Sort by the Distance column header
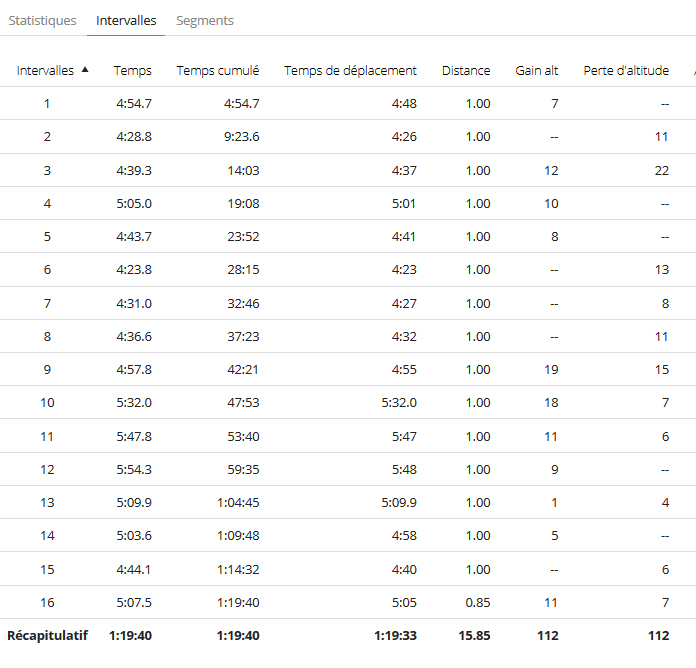 click(x=466, y=71)
